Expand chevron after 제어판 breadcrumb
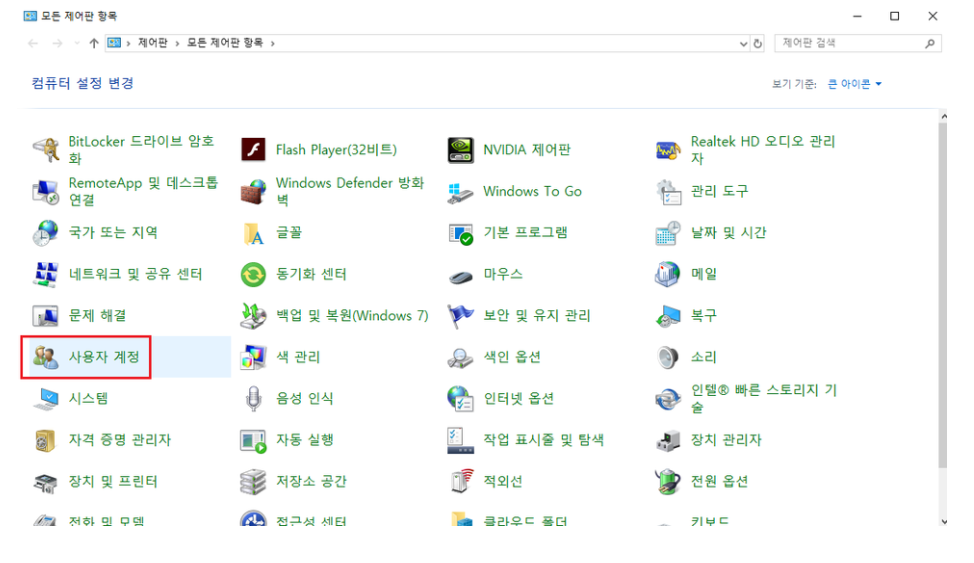This screenshot has width=974, height=563. [x=177, y=43]
